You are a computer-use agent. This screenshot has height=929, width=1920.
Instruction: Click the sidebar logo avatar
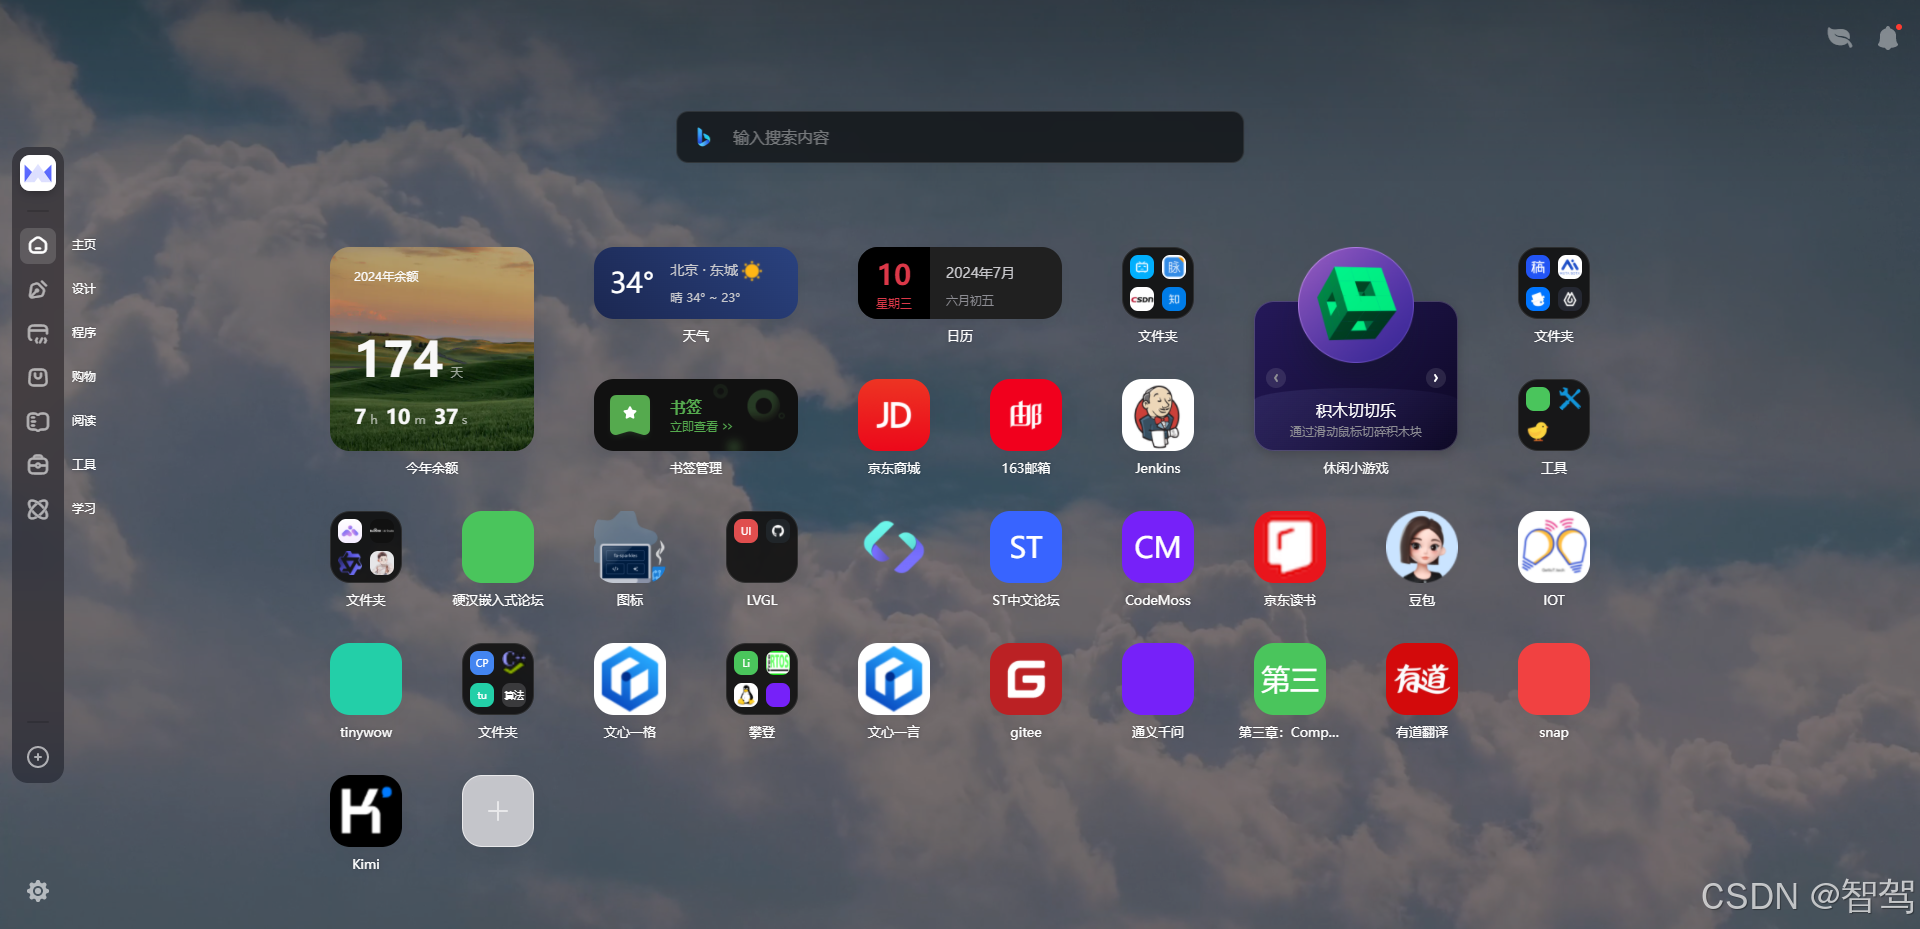coord(38,173)
